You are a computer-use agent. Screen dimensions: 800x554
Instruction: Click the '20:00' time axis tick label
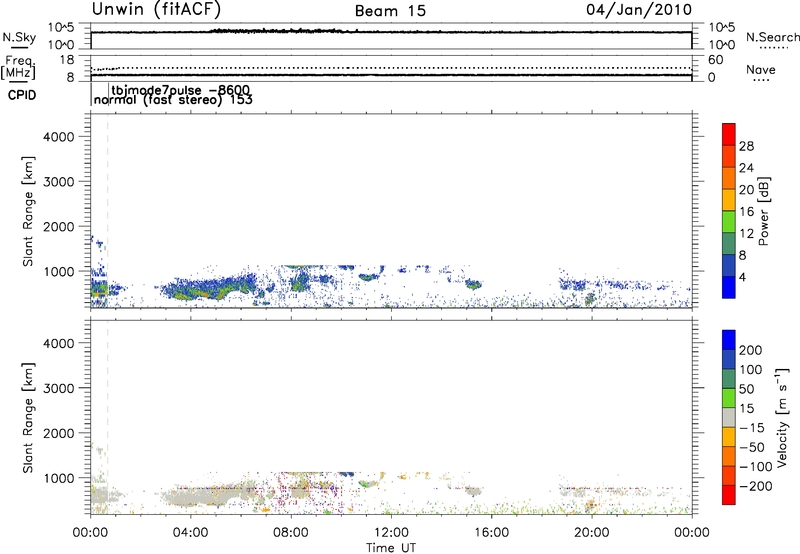pos(591,533)
